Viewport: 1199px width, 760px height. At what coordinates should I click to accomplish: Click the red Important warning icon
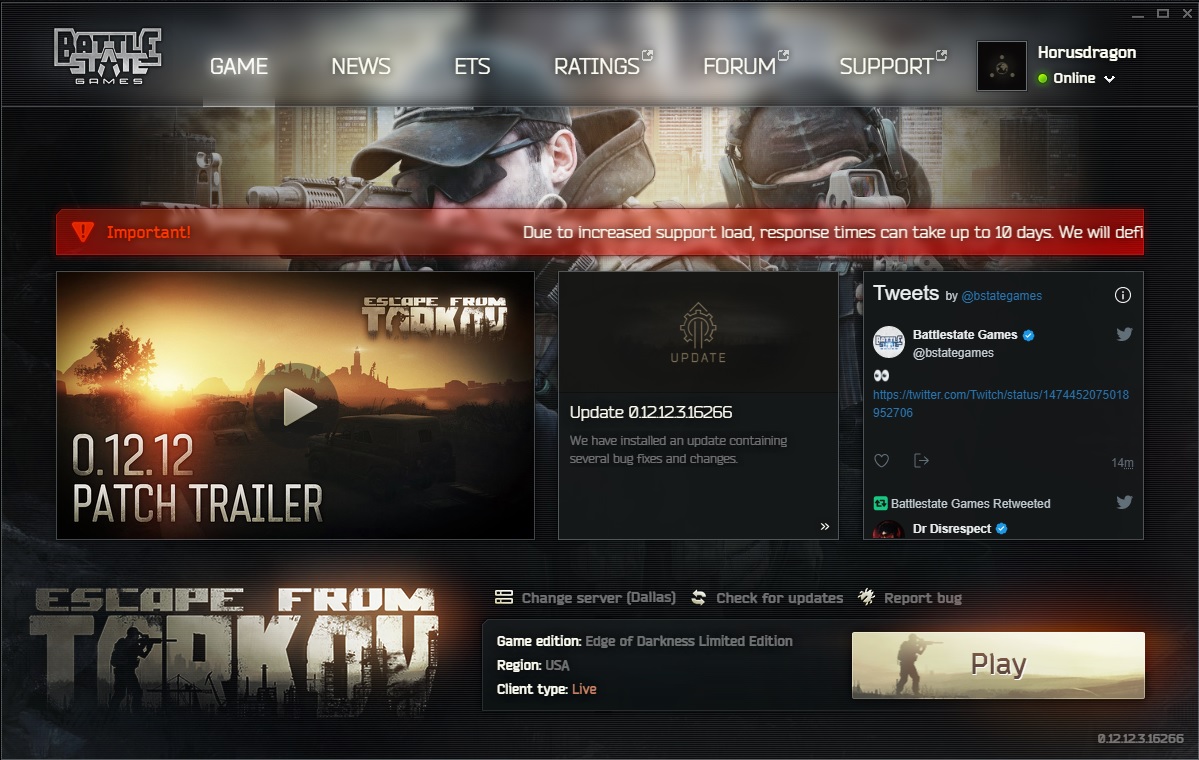click(83, 232)
